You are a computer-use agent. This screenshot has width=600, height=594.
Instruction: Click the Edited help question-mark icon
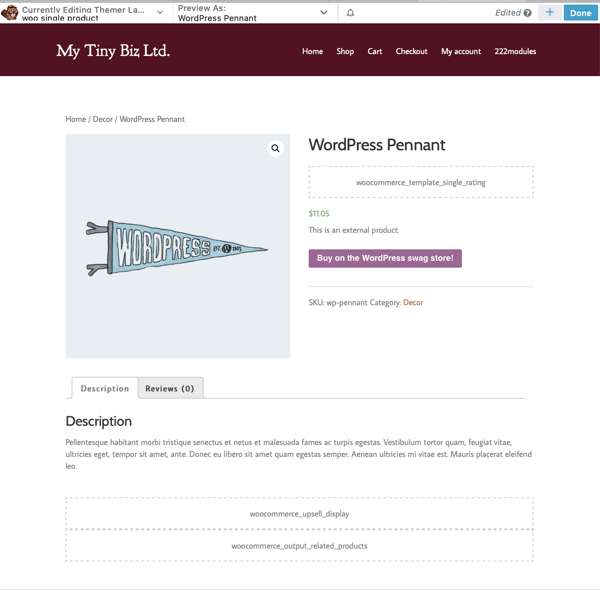(x=527, y=13)
